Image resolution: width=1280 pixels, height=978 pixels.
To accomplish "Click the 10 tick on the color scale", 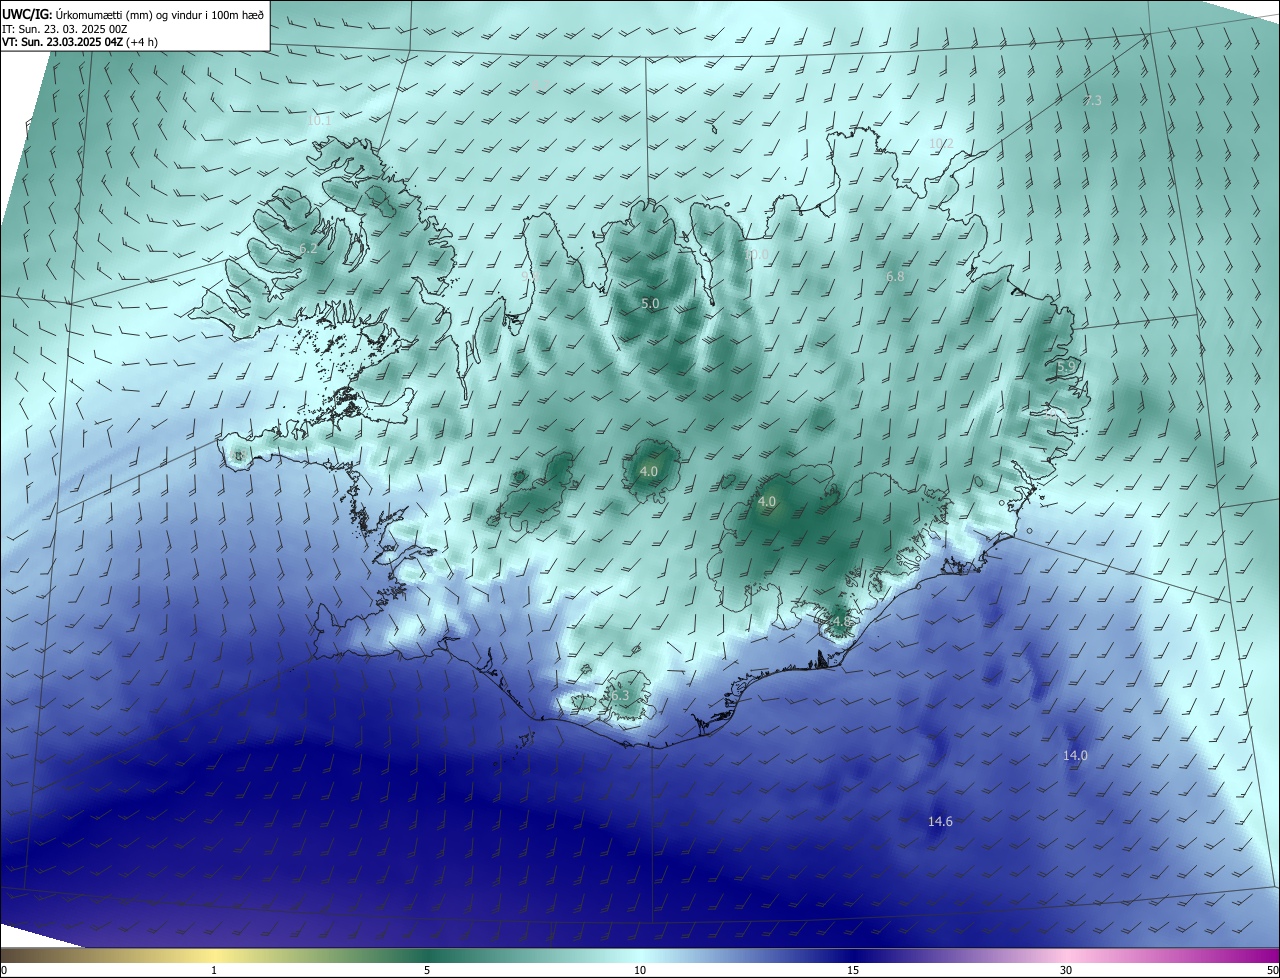I will (x=640, y=970).
